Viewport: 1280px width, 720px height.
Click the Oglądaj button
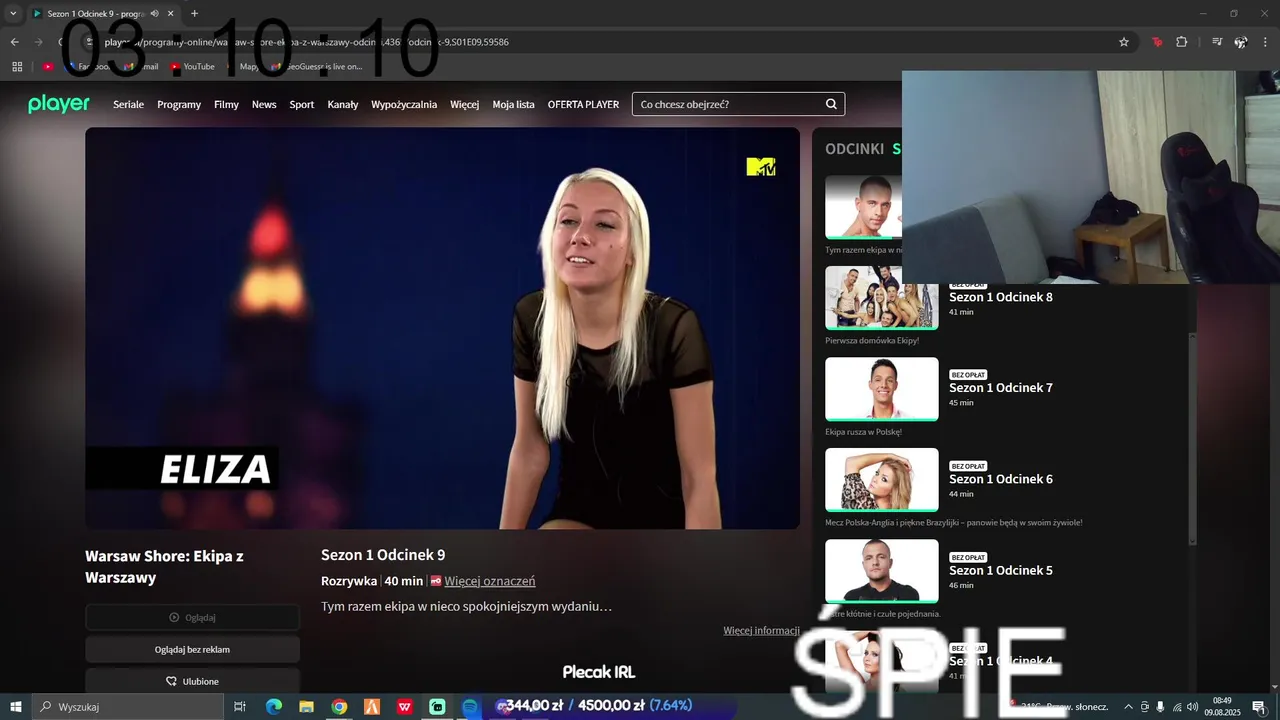(x=192, y=617)
